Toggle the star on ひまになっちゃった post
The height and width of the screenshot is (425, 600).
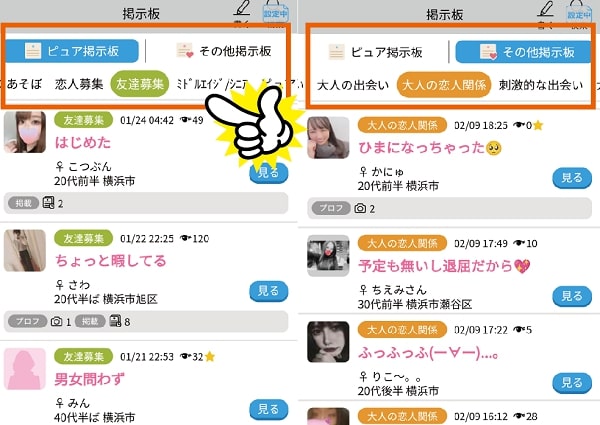coord(538,125)
